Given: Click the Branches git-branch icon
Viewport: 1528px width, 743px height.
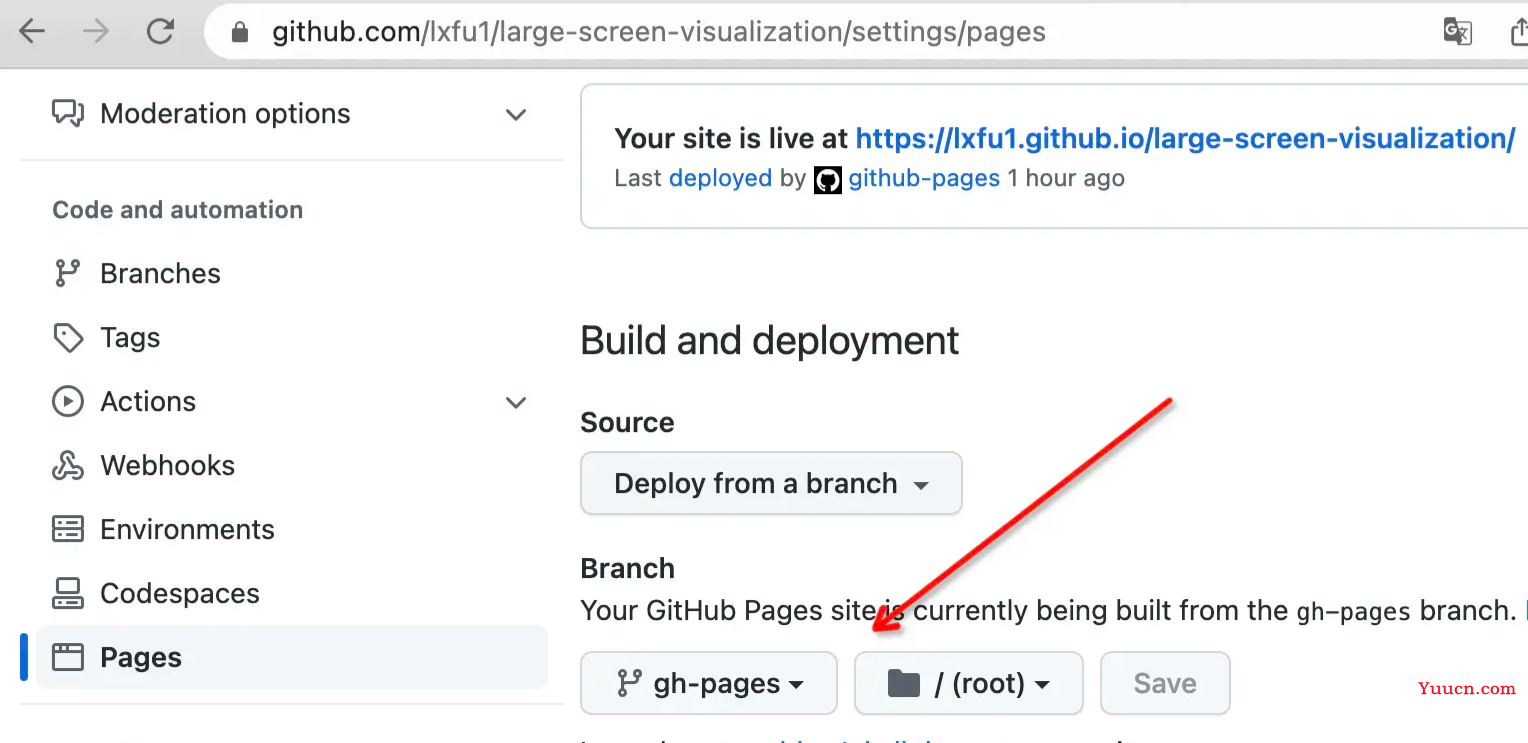Looking at the screenshot, I should pyautogui.click(x=68, y=273).
